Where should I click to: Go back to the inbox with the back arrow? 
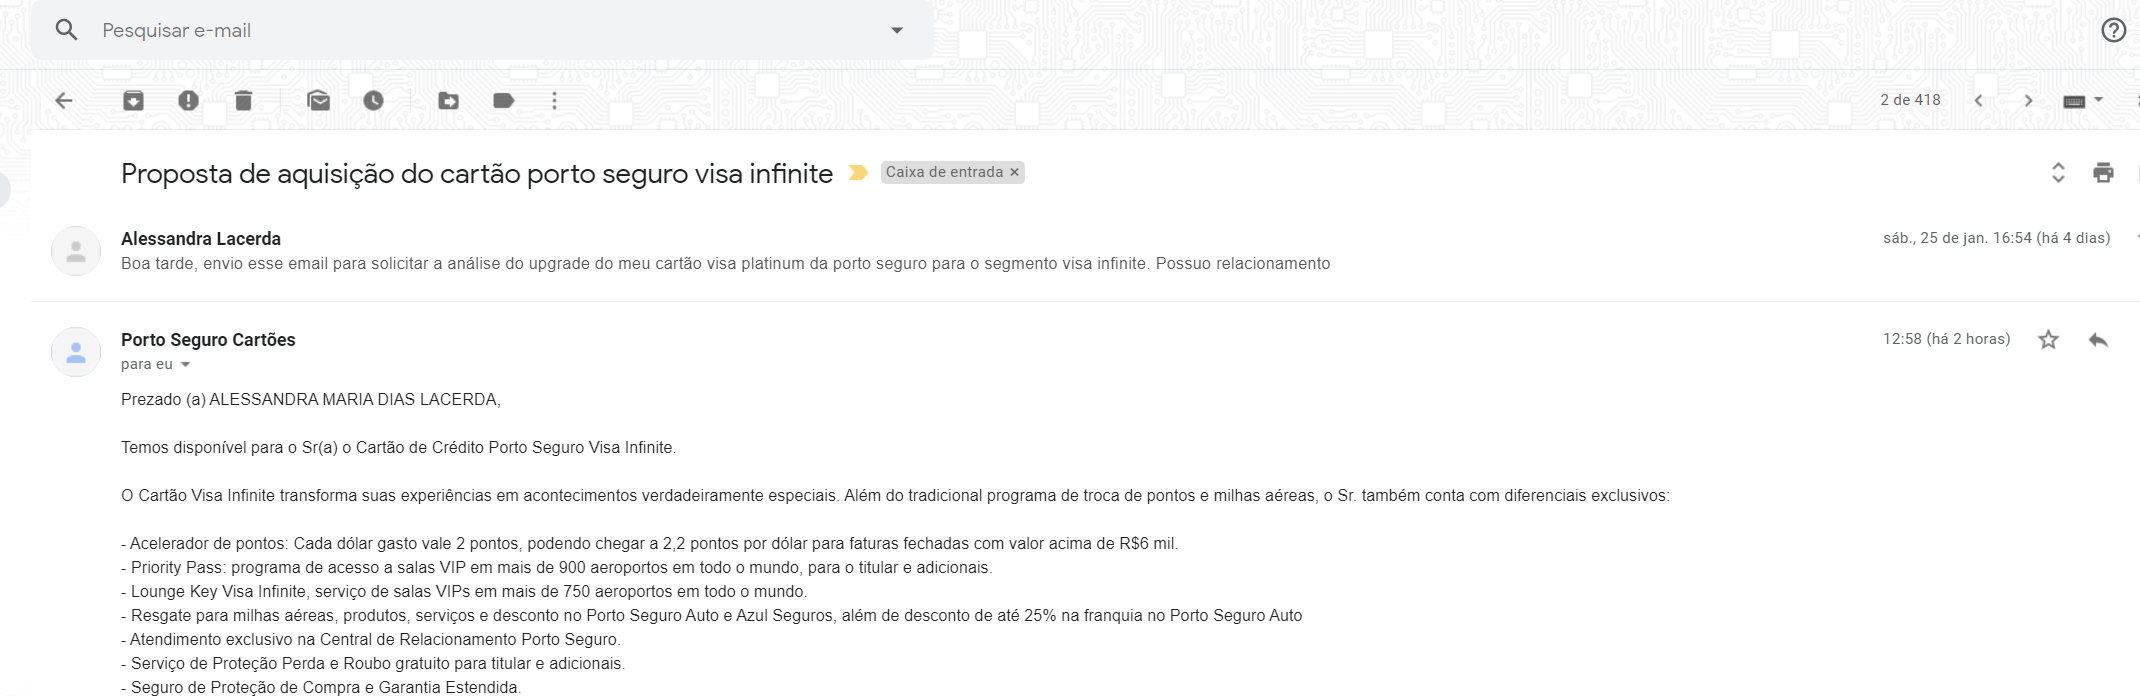pos(64,100)
